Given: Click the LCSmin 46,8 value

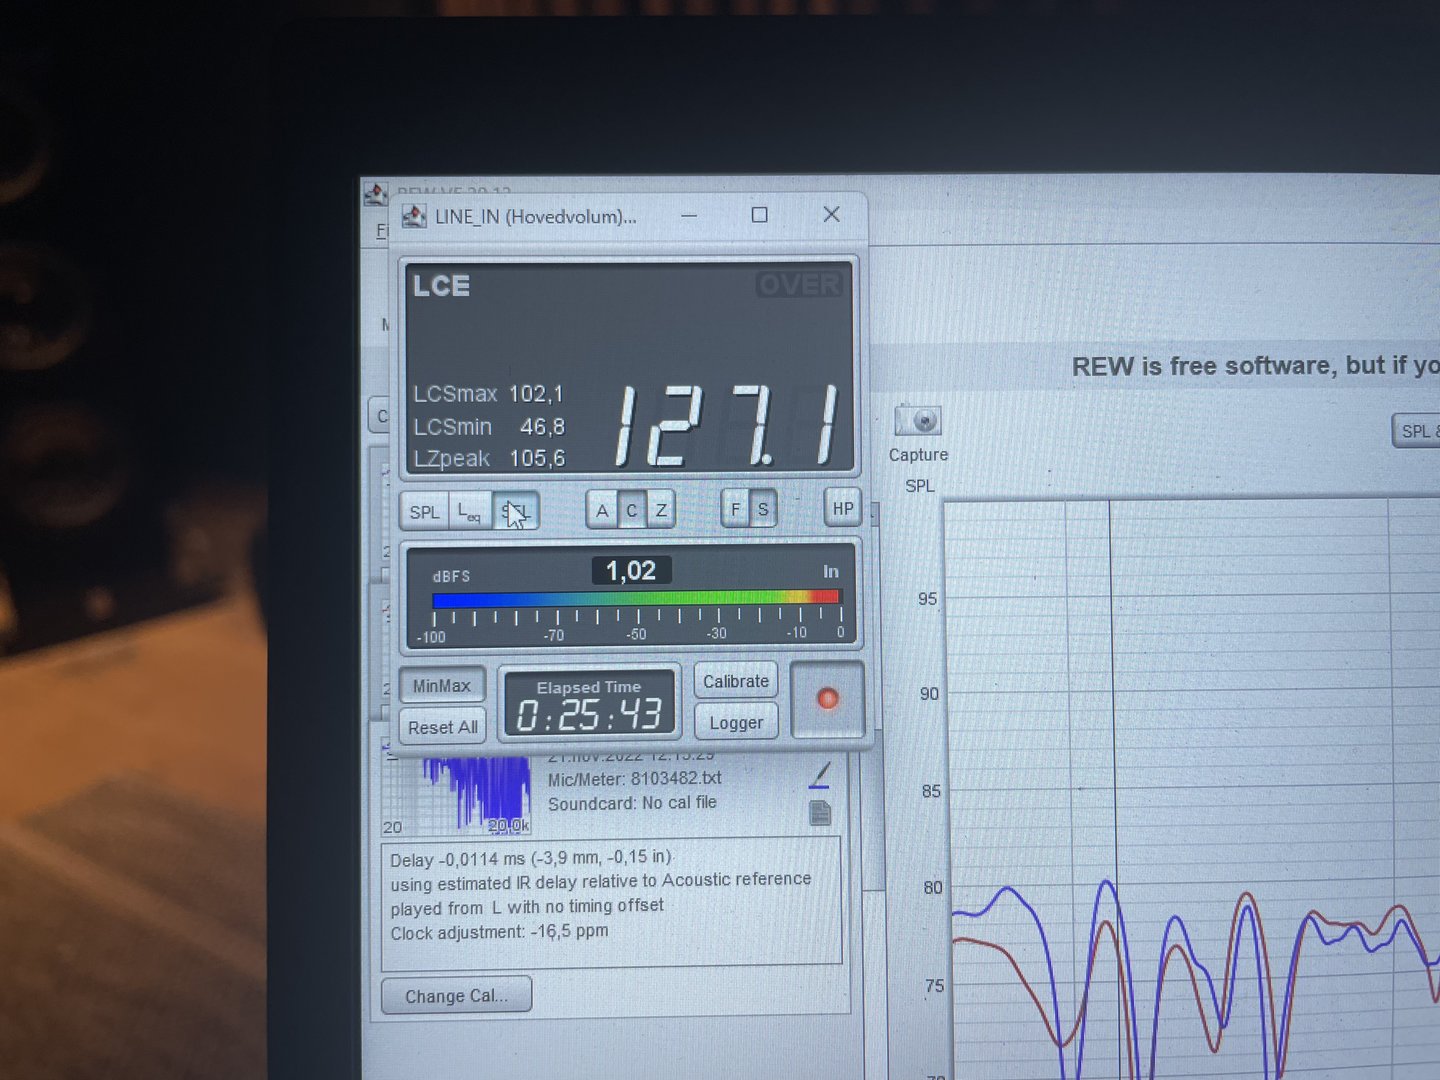Looking at the screenshot, I should [x=542, y=427].
